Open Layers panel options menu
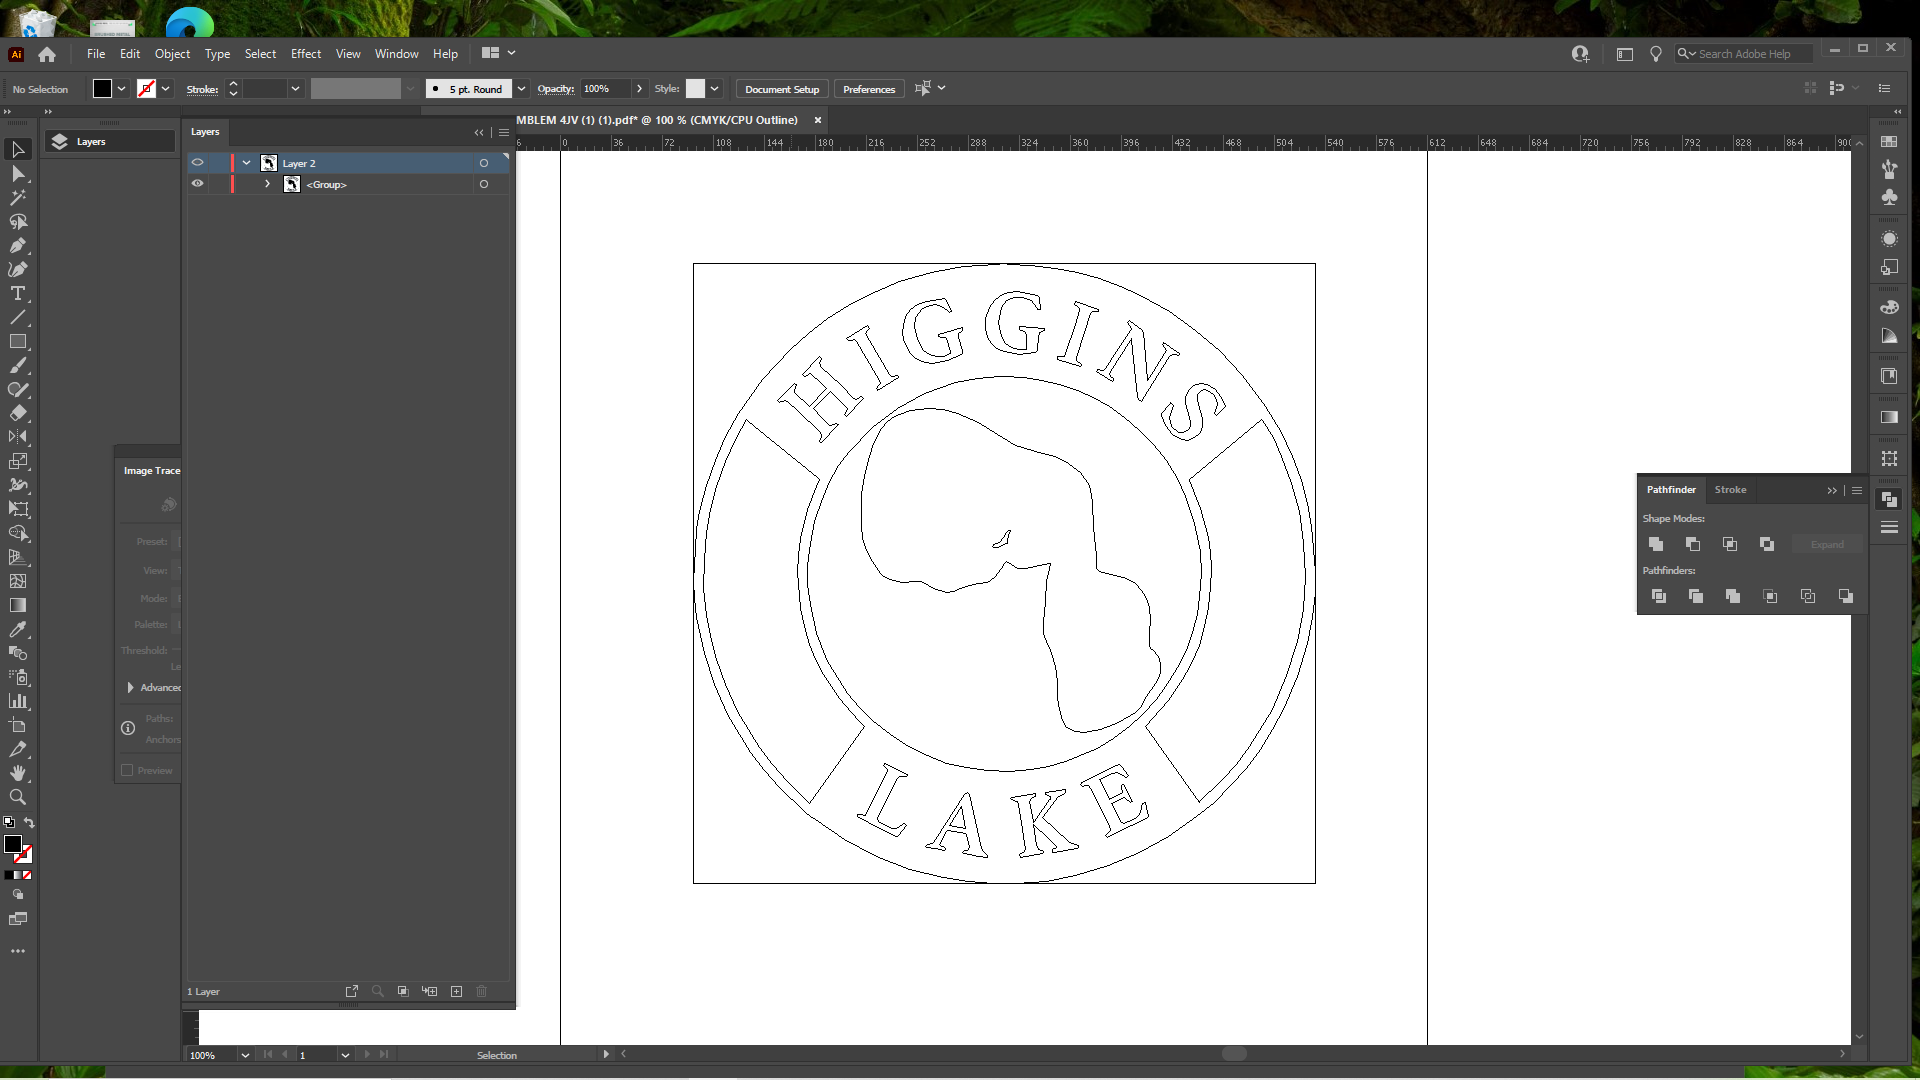 [x=504, y=132]
